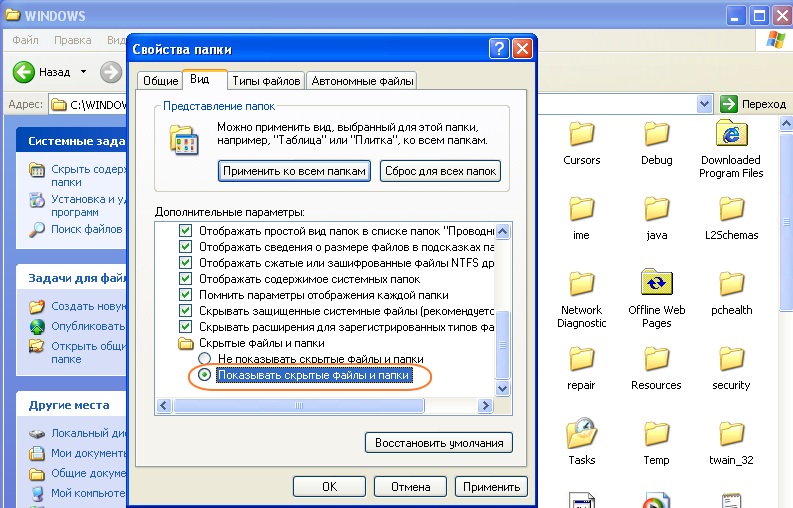Image resolution: width=793 pixels, height=508 pixels.
Task: Open the Debug folder icon
Action: pos(656,134)
